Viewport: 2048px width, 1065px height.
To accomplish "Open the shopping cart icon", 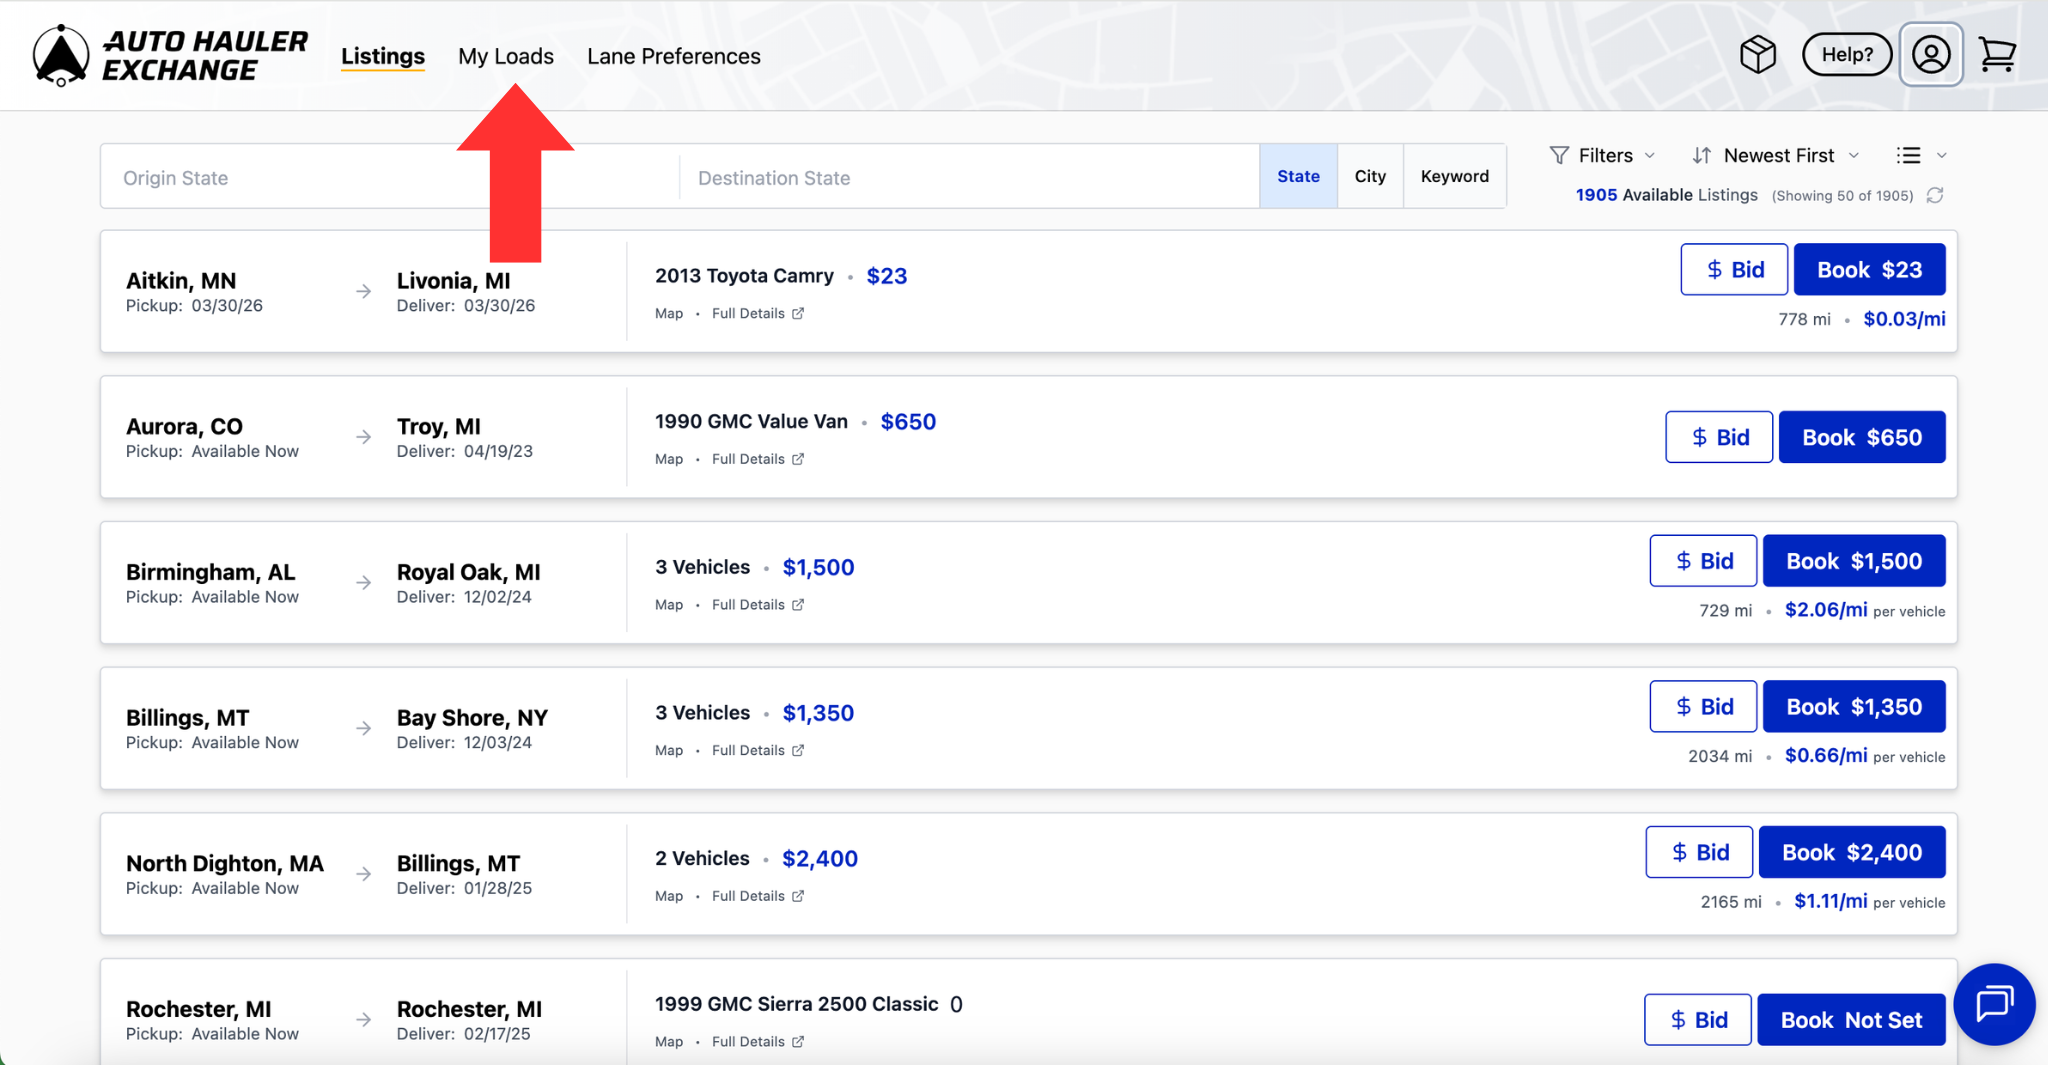I will 1997,55.
